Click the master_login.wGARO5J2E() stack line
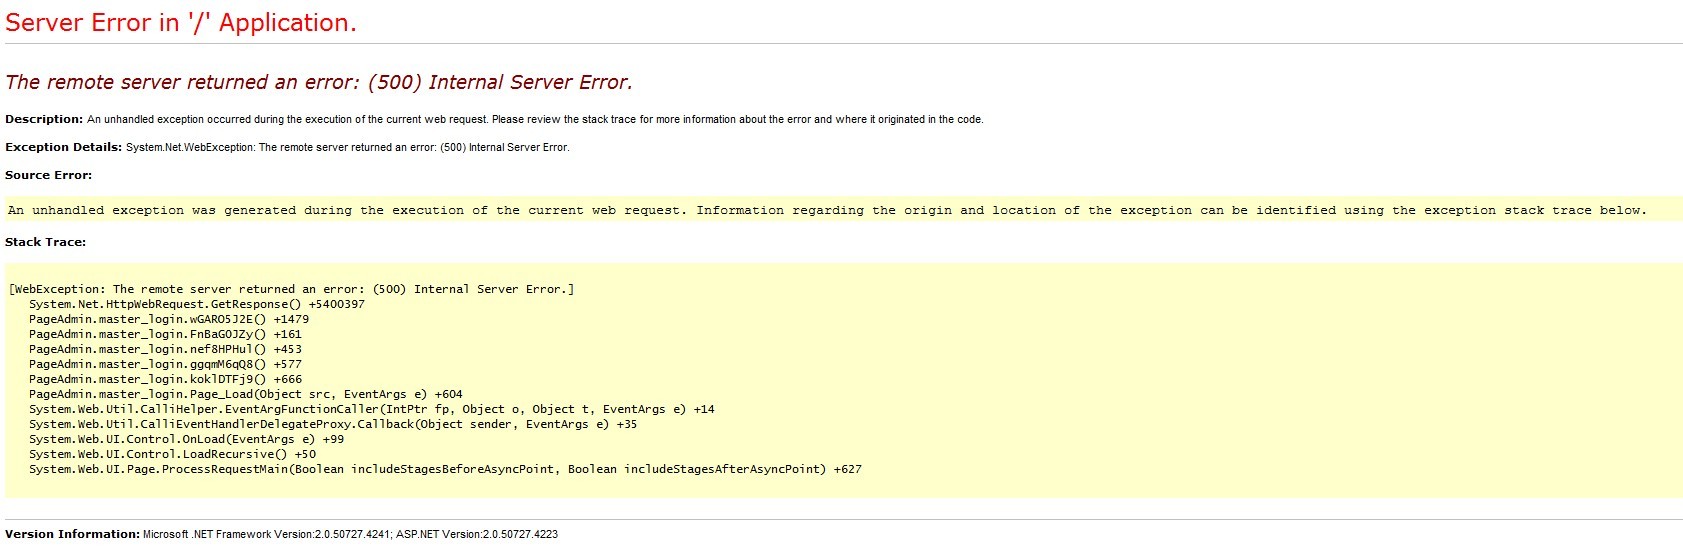Screen dimensions: 1683x555 coord(168,319)
